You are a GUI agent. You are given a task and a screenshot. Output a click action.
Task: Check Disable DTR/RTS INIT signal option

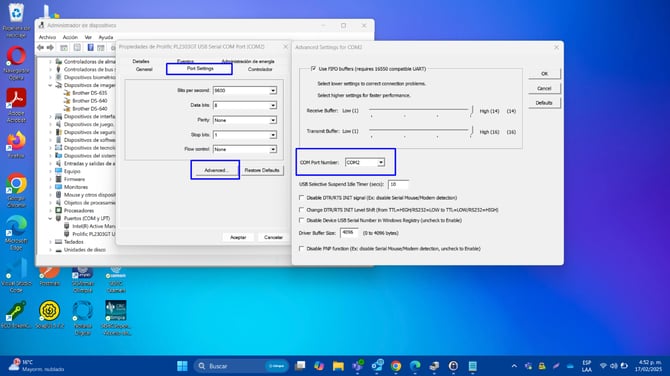[x=301, y=198]
